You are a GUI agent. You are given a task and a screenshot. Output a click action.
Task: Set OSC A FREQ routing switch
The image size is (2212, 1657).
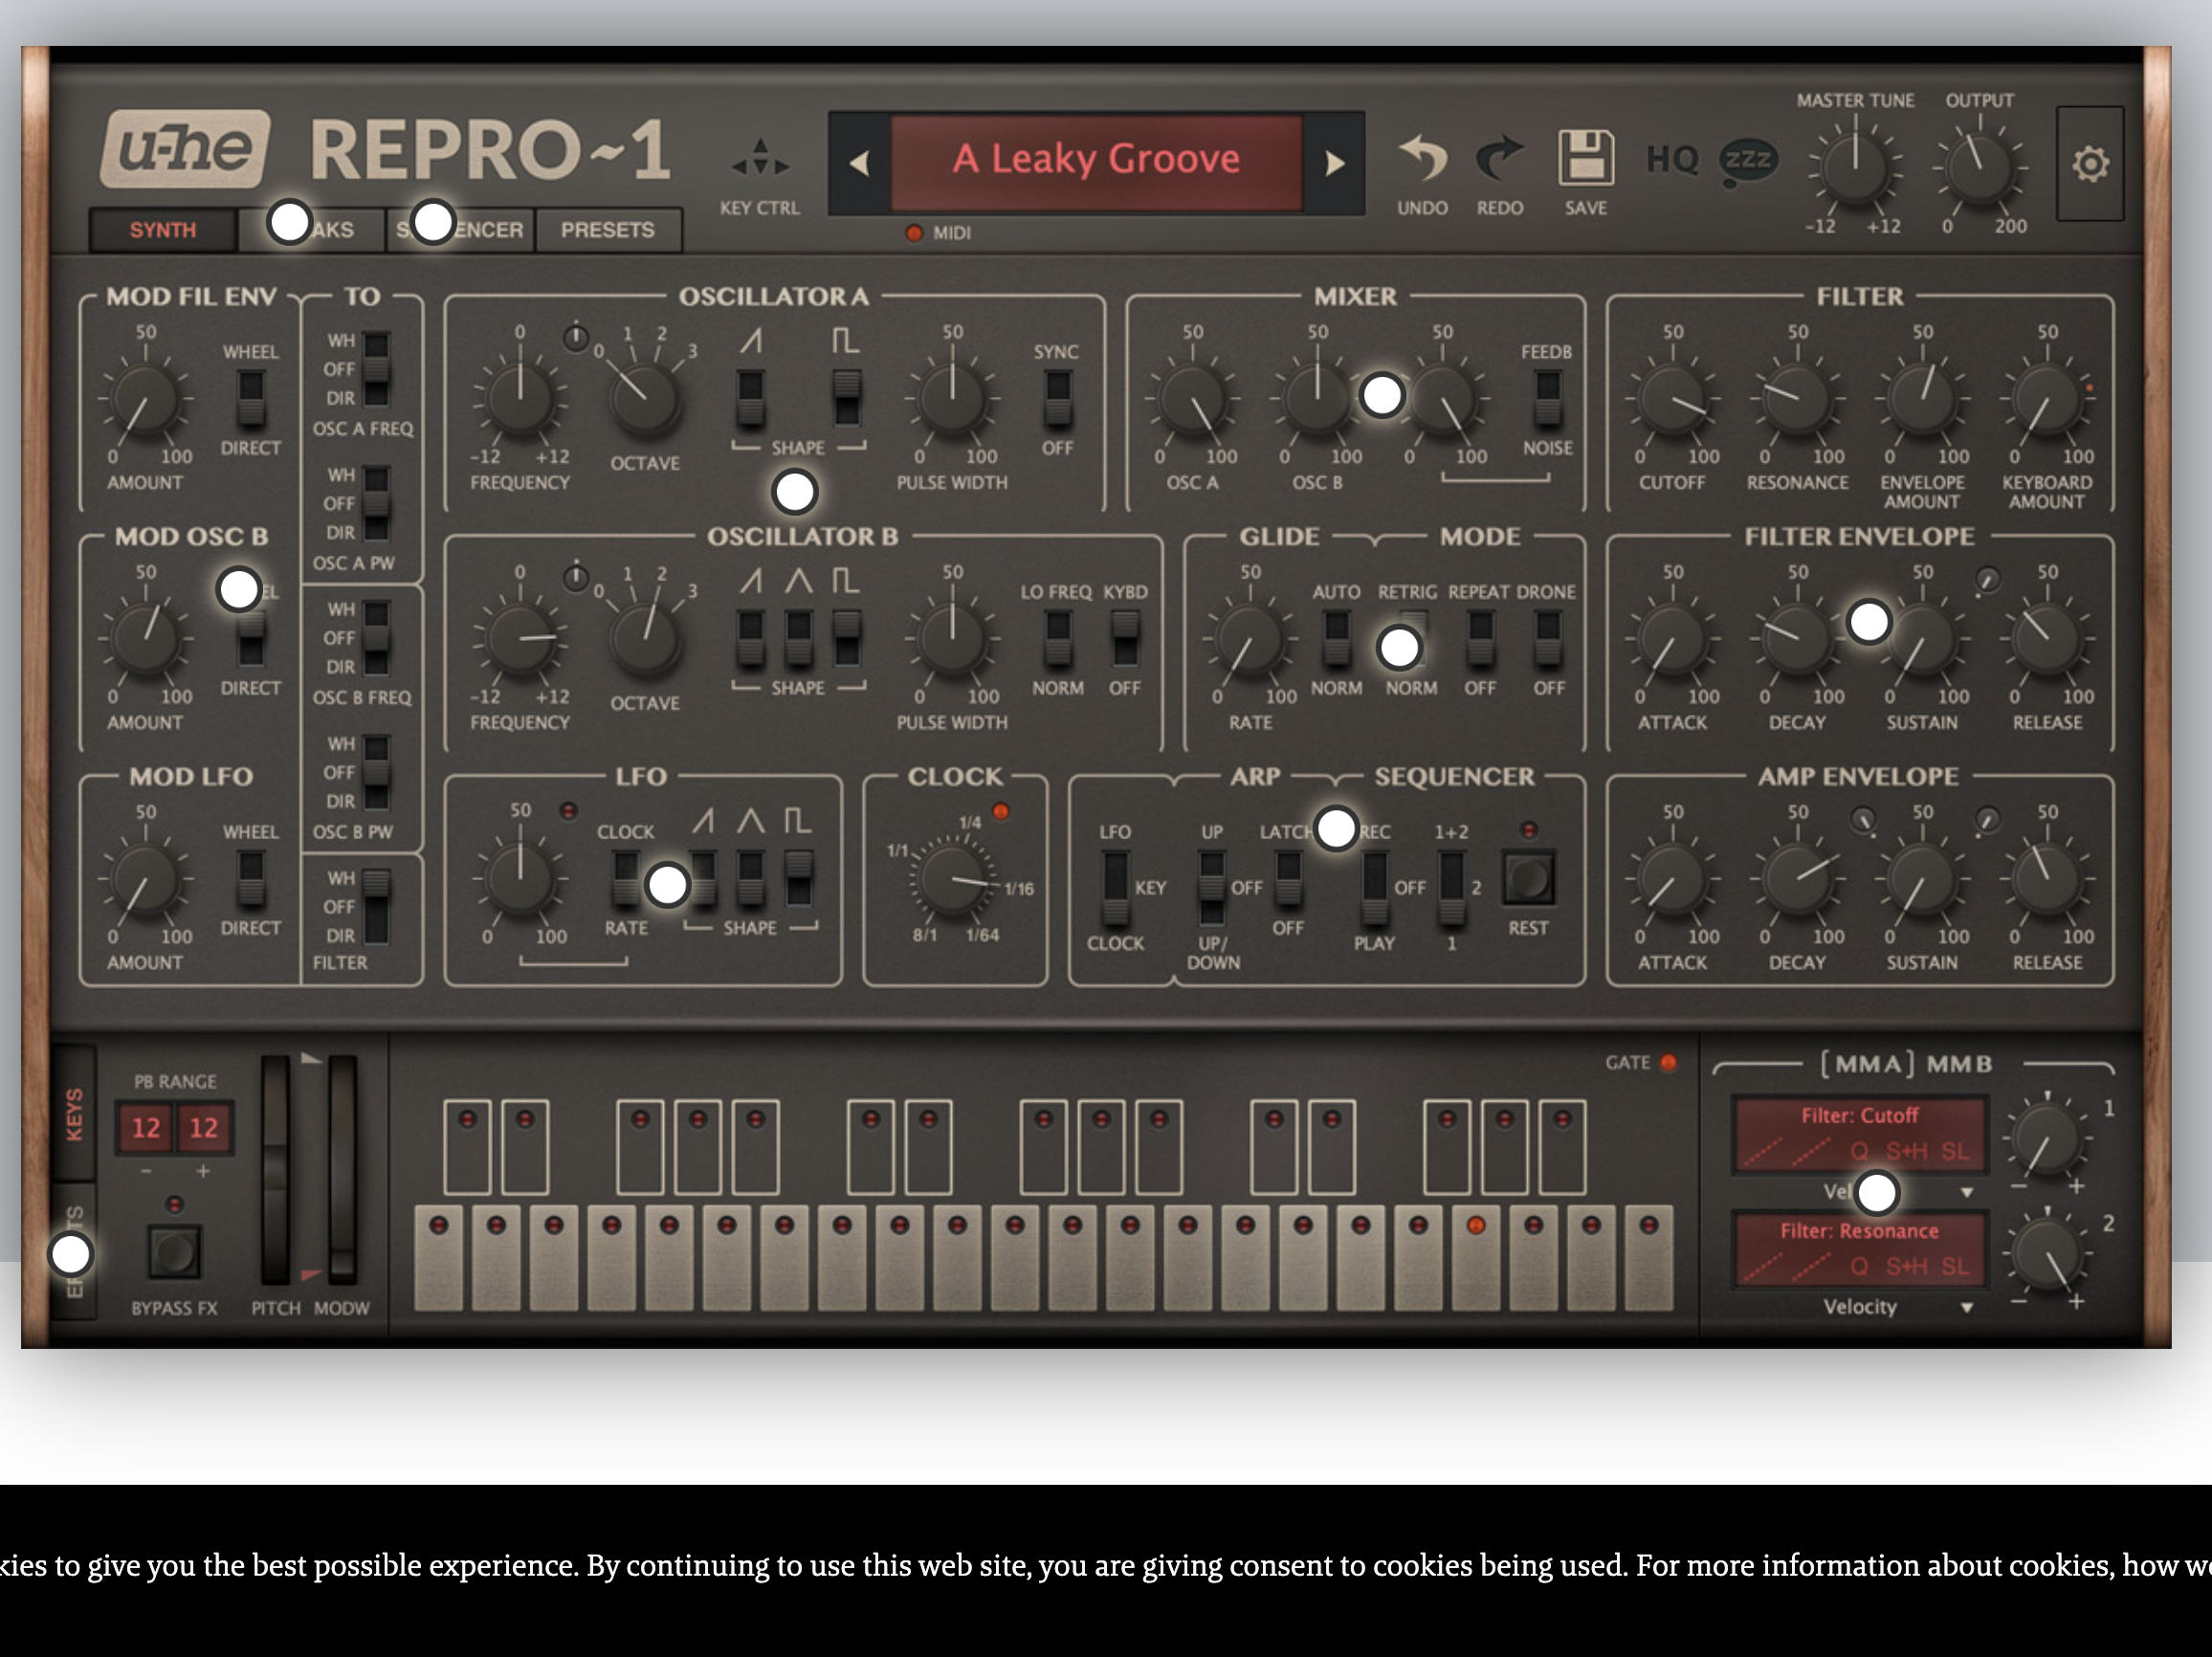376,369
